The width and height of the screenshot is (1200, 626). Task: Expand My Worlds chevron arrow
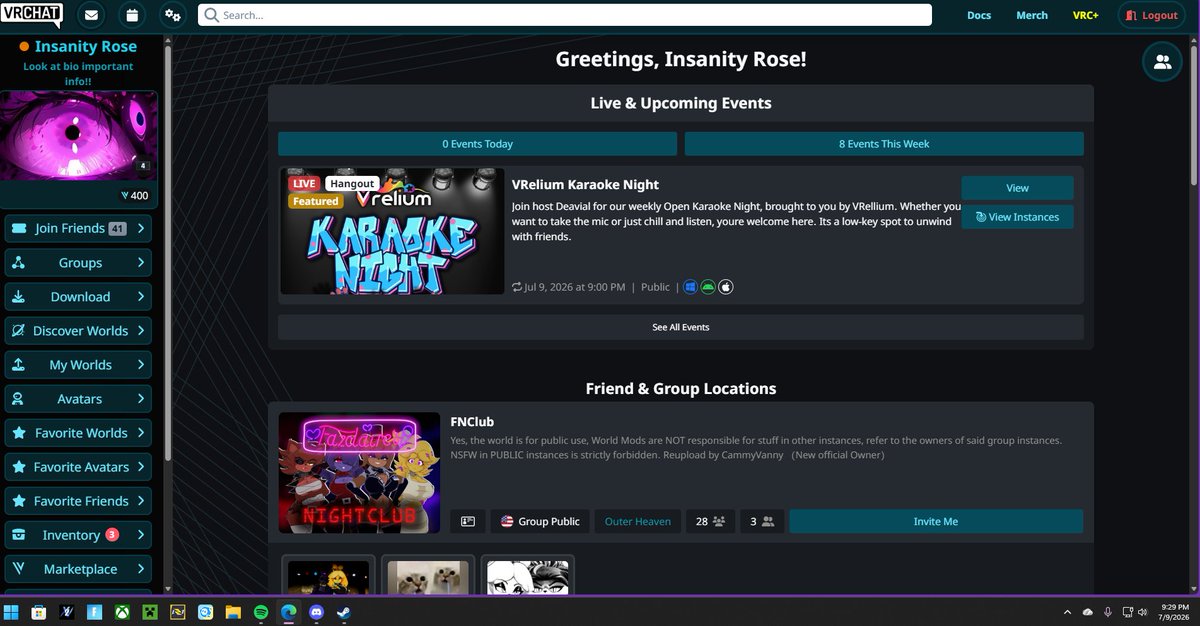141,365
